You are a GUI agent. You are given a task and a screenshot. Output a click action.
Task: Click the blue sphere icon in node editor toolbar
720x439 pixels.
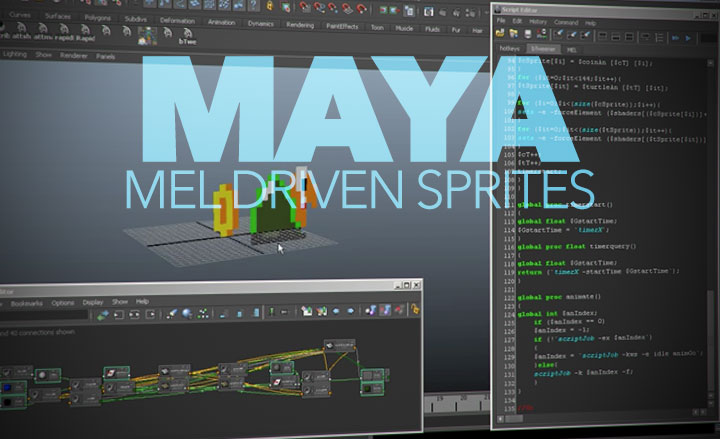187,314
